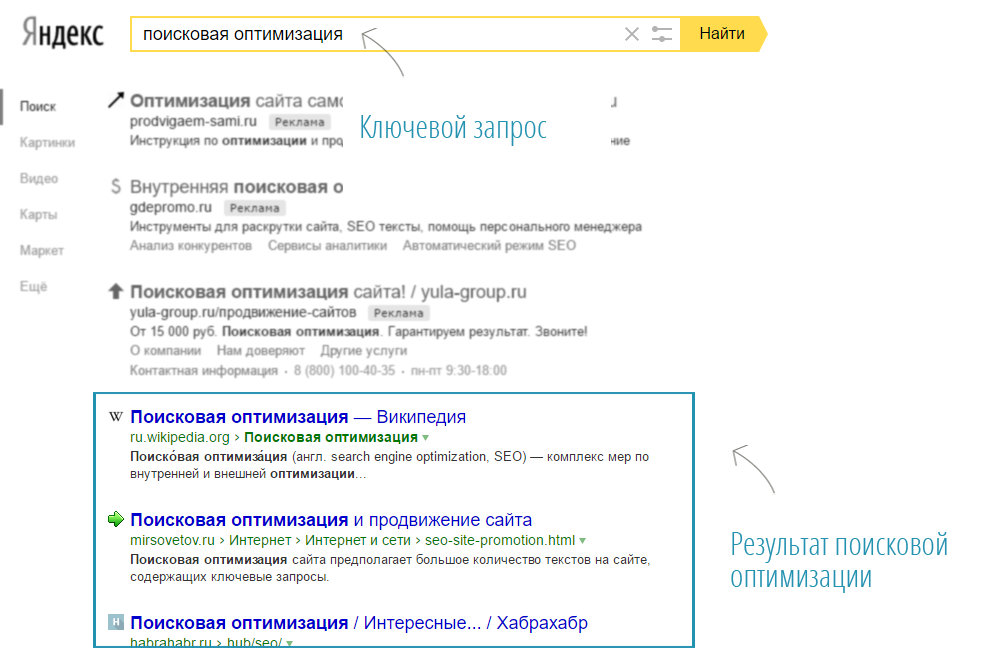Click the Яндекс logo
The width and height of the screenshot is (993, 648).
(63, 32)
